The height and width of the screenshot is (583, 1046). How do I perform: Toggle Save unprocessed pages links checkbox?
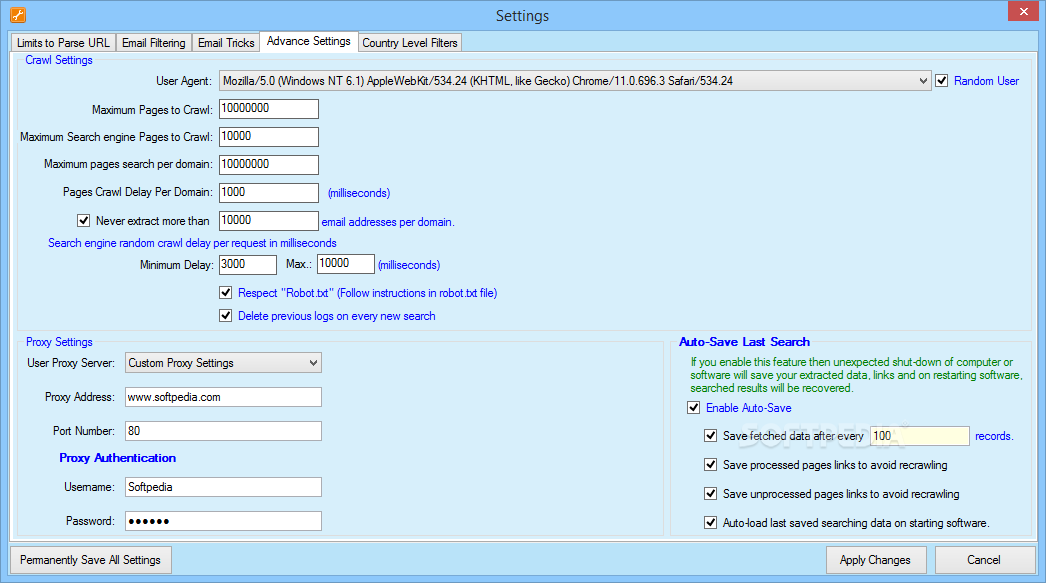[710, 494]
